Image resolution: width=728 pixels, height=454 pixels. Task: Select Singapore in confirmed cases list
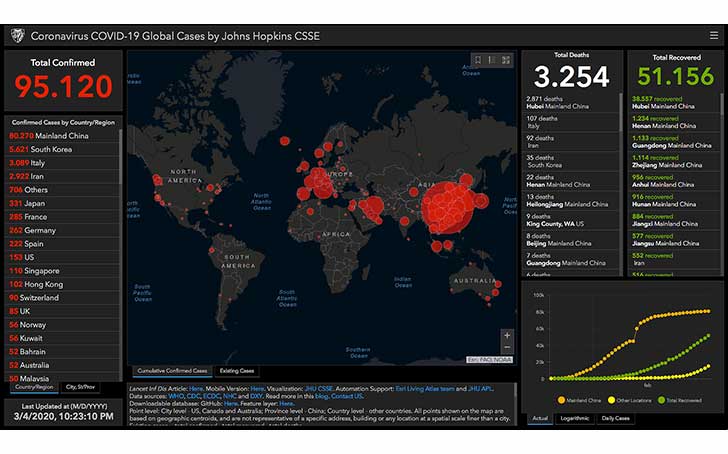[x=63, y=271]
